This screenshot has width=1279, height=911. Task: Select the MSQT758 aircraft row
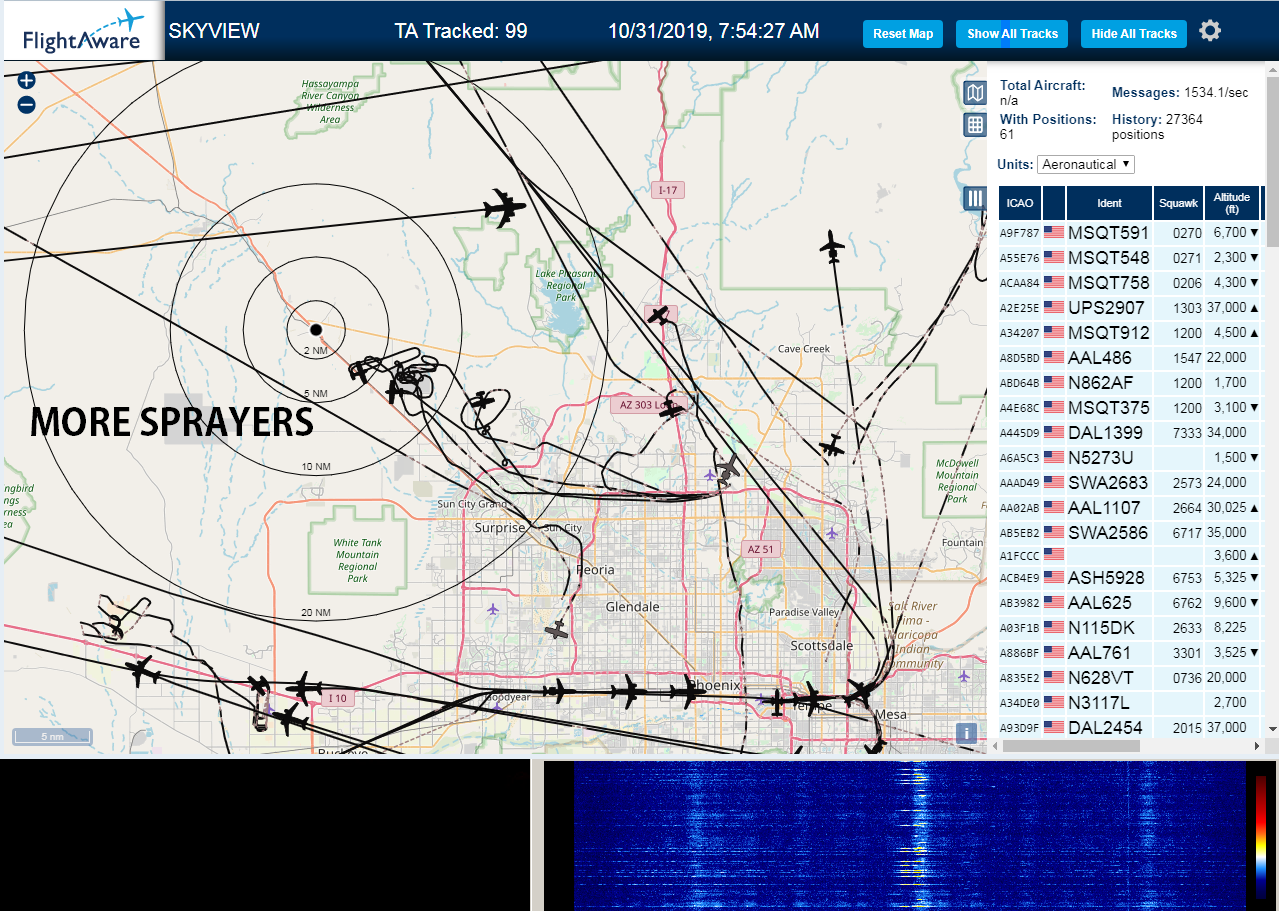click(x=1130, y=282)
